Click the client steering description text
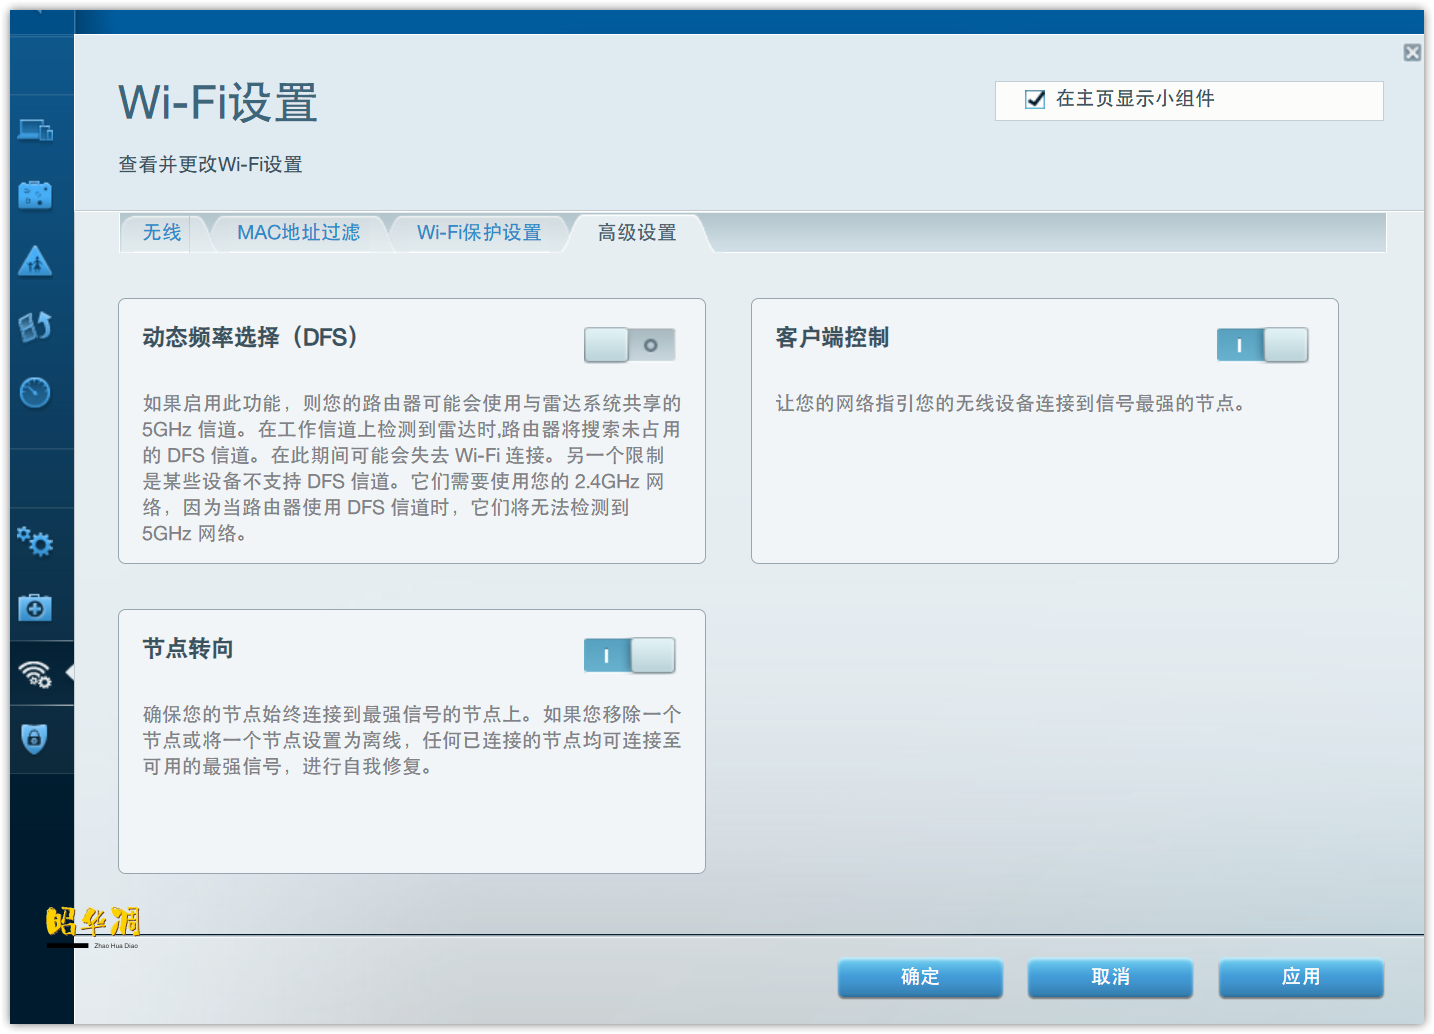This screenshot has height=1034, width=1434. (1010, 404)
